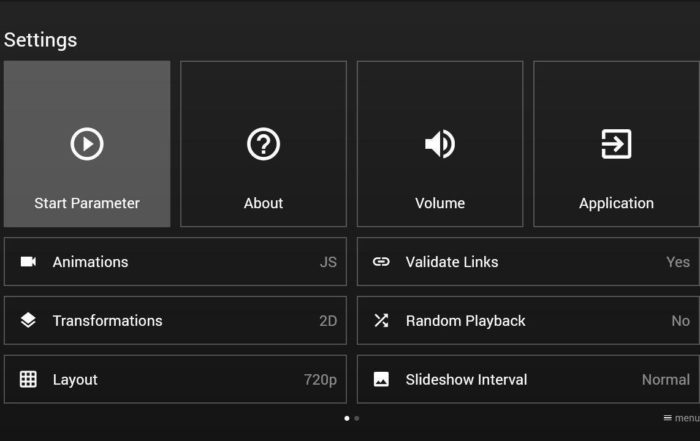This screenshot has height=441, width=700.
Task: Click the Layout grid icon
Action: 28,380
